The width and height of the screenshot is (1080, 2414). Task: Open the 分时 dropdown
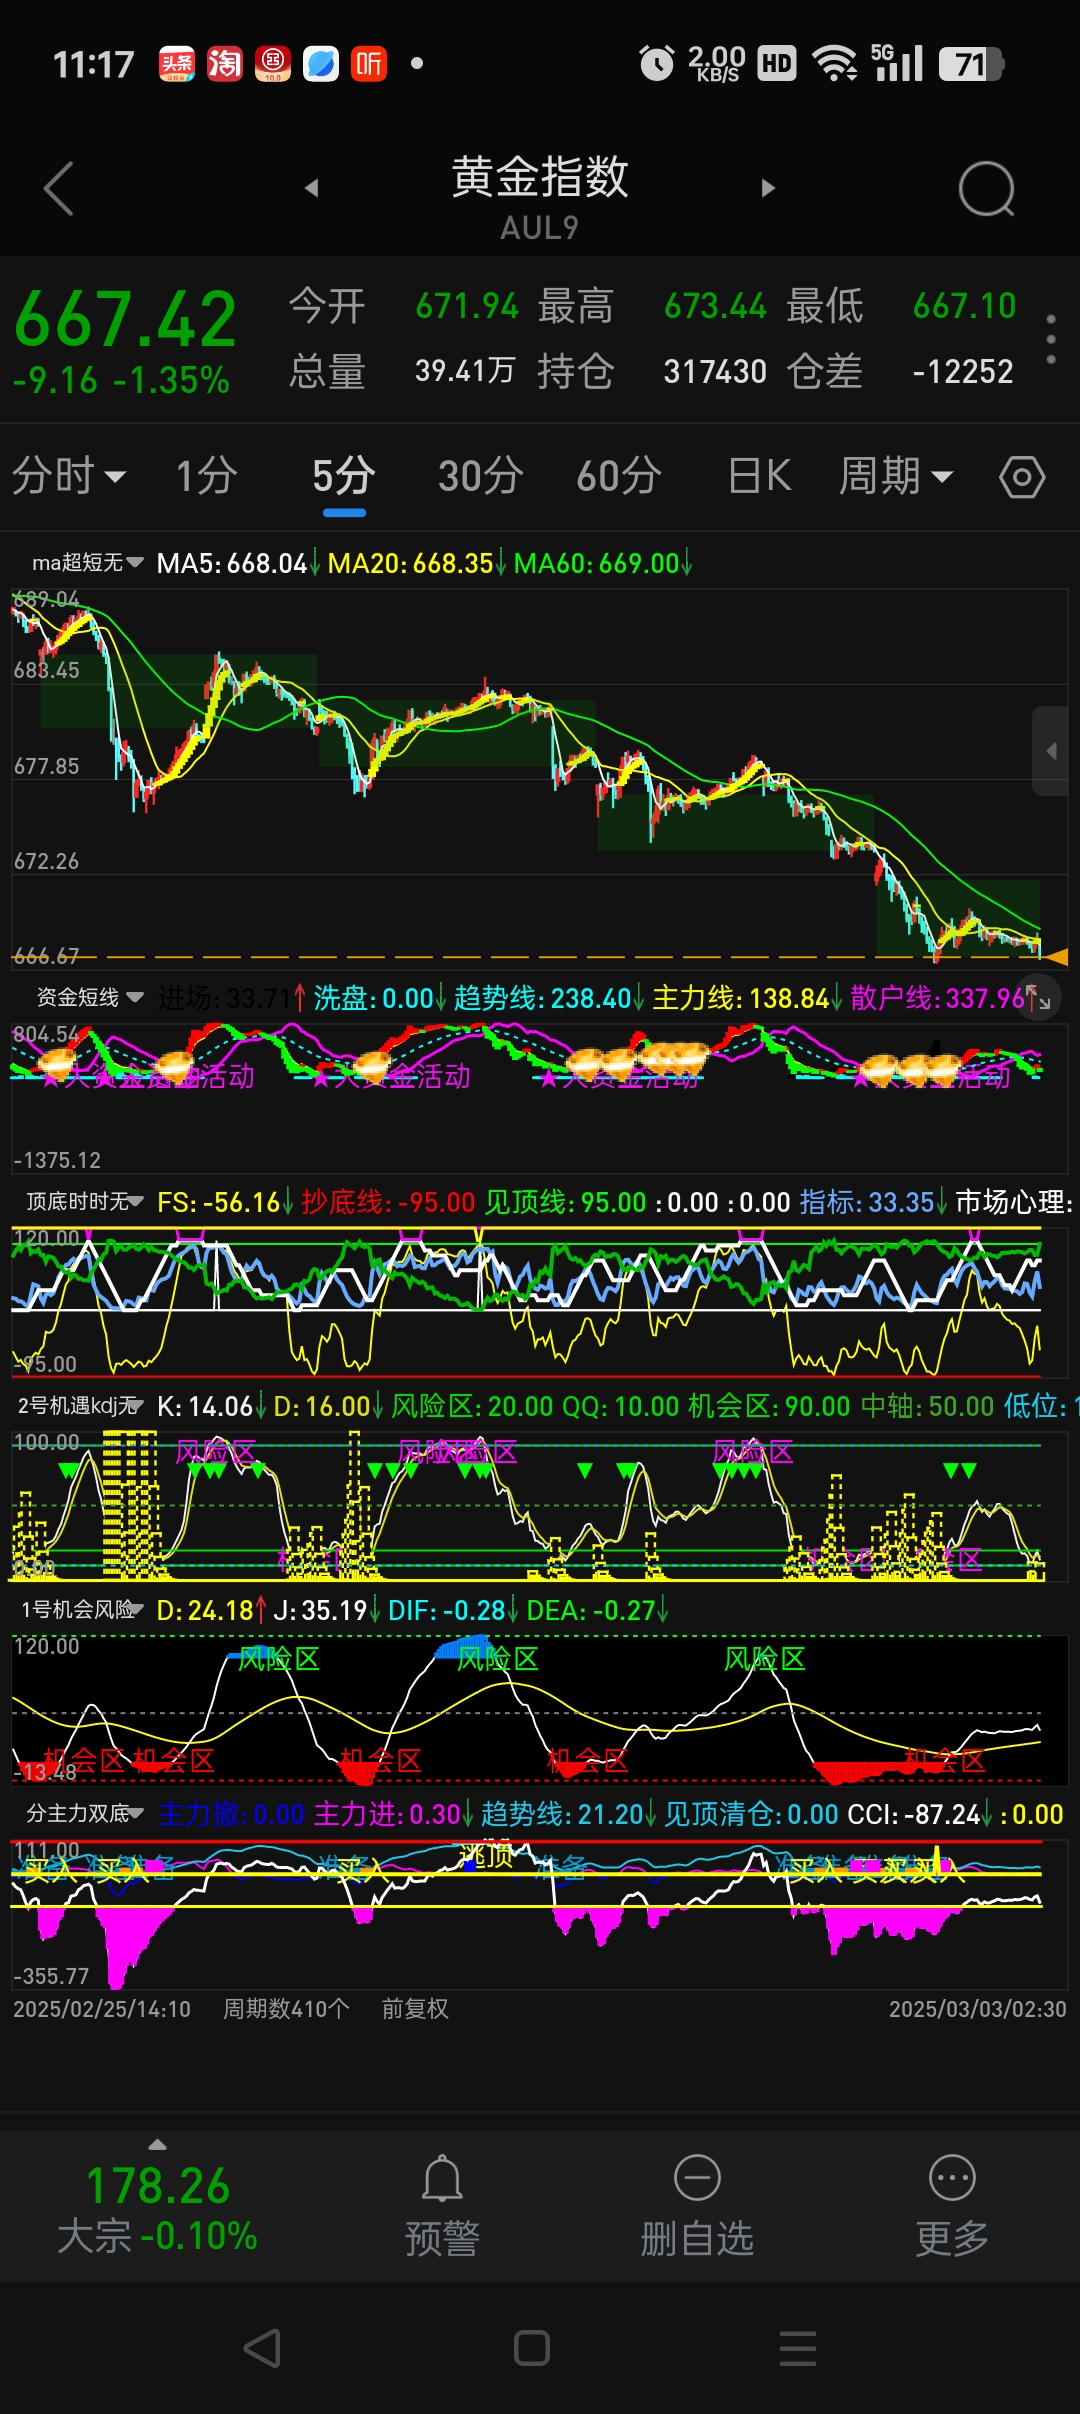coord(69,476)
